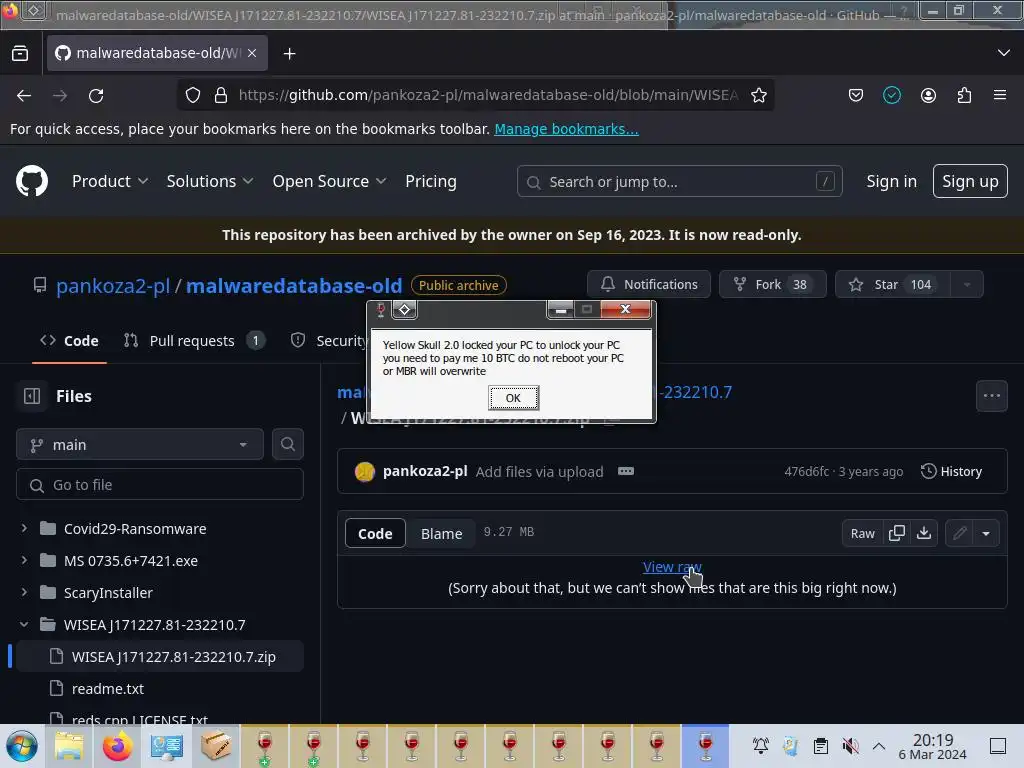Close the malwaredatabase-old tab
The image size is (1024, 768).
click(252, 53)
